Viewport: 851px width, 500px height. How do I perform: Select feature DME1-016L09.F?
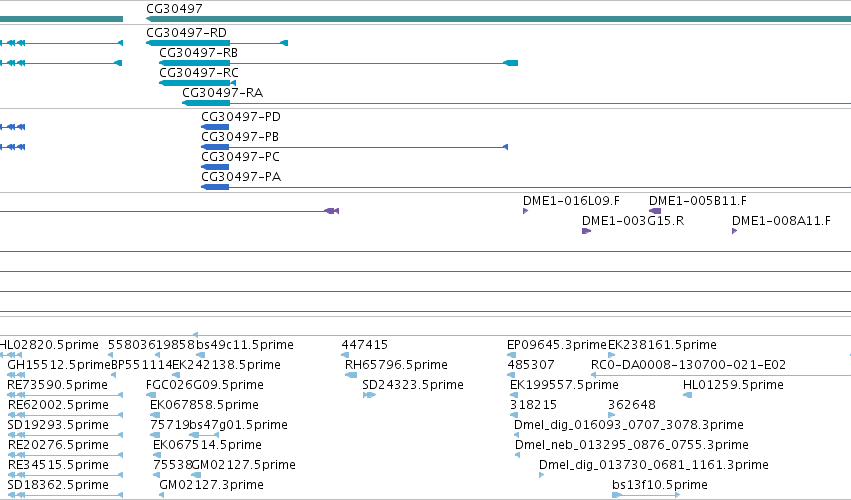click(x=571, y=201)
